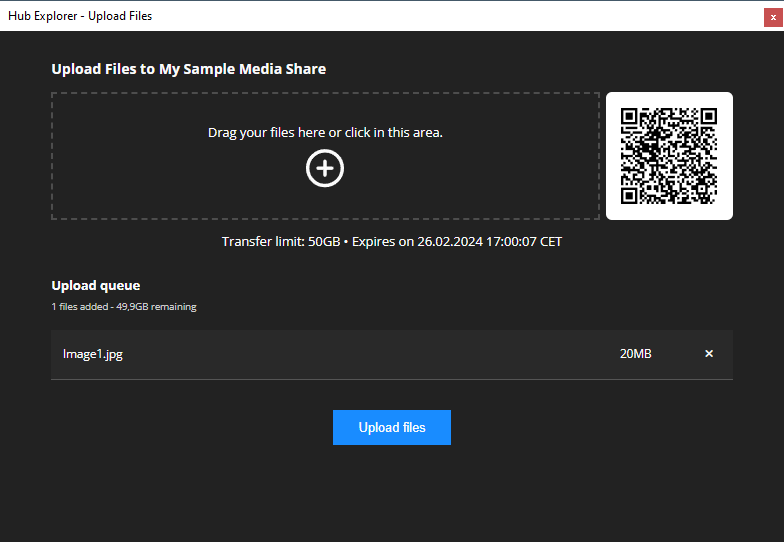Close the Hub Explorer upload window

[773, 16]
